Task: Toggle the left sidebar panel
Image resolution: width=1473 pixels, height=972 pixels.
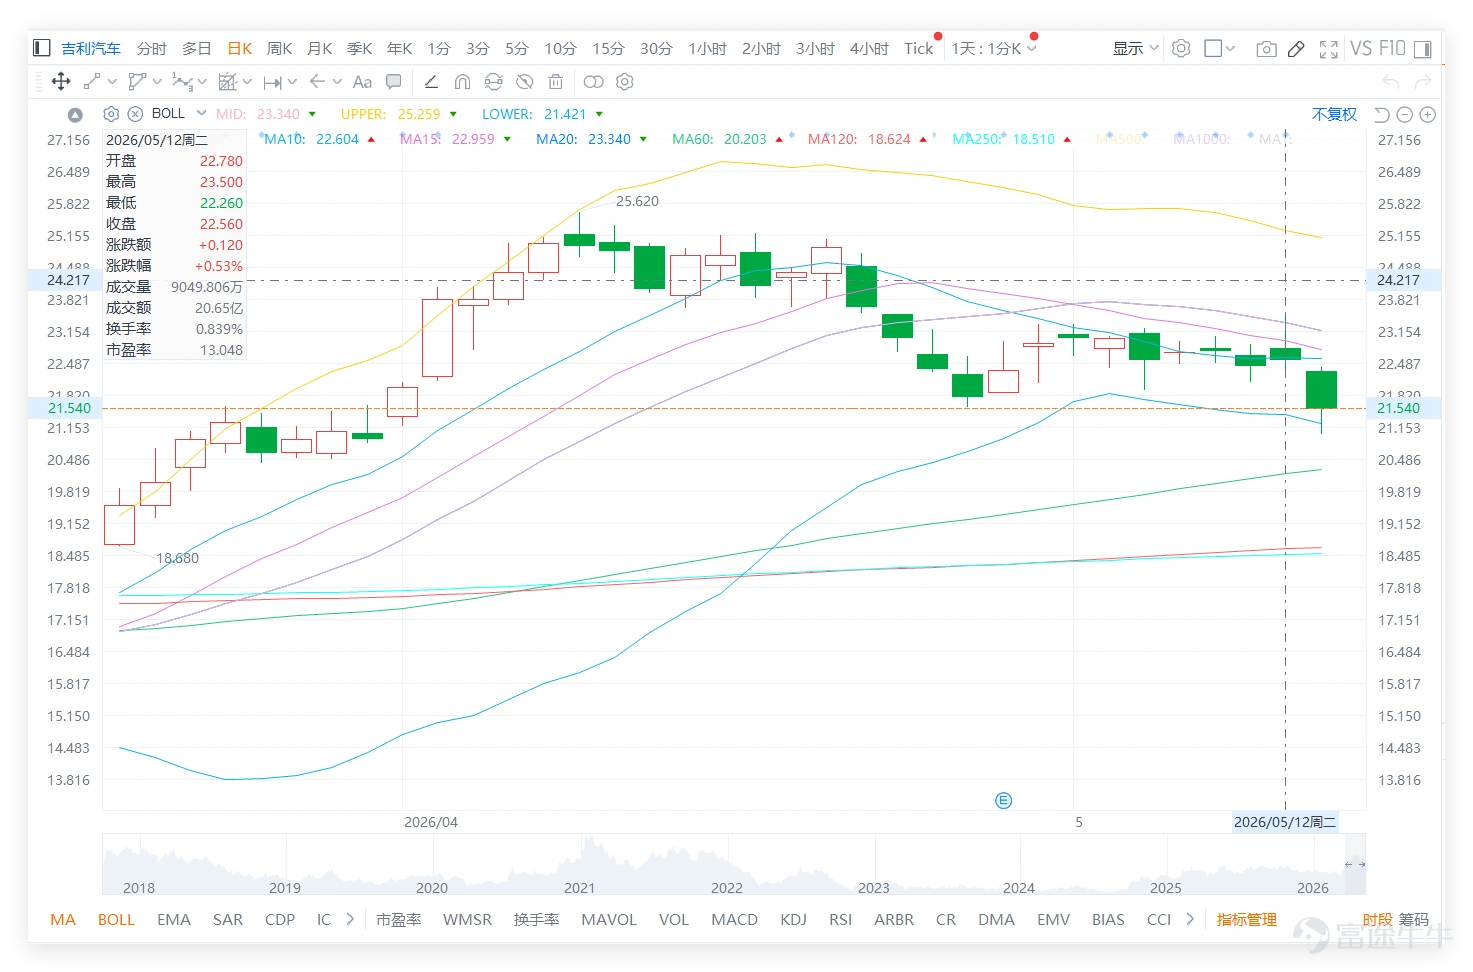Action: click(x=42, y=48)
